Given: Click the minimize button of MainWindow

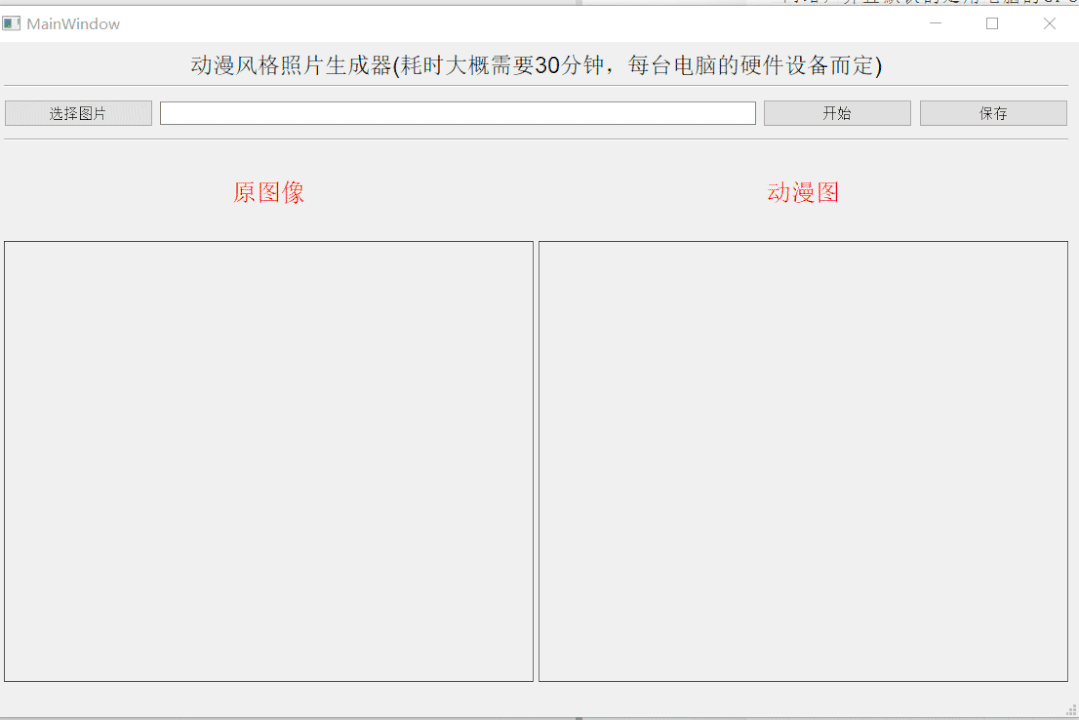Looking at the screenshot, I should [x=935, y=22].
